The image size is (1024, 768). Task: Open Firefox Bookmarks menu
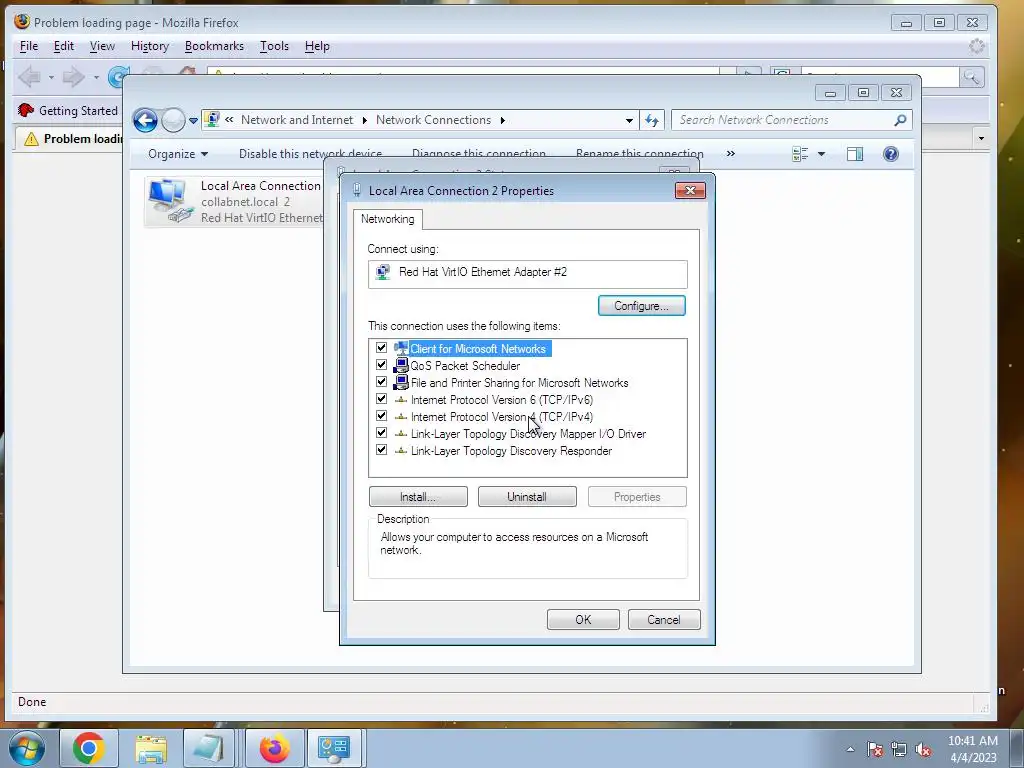tap(214, 46)
